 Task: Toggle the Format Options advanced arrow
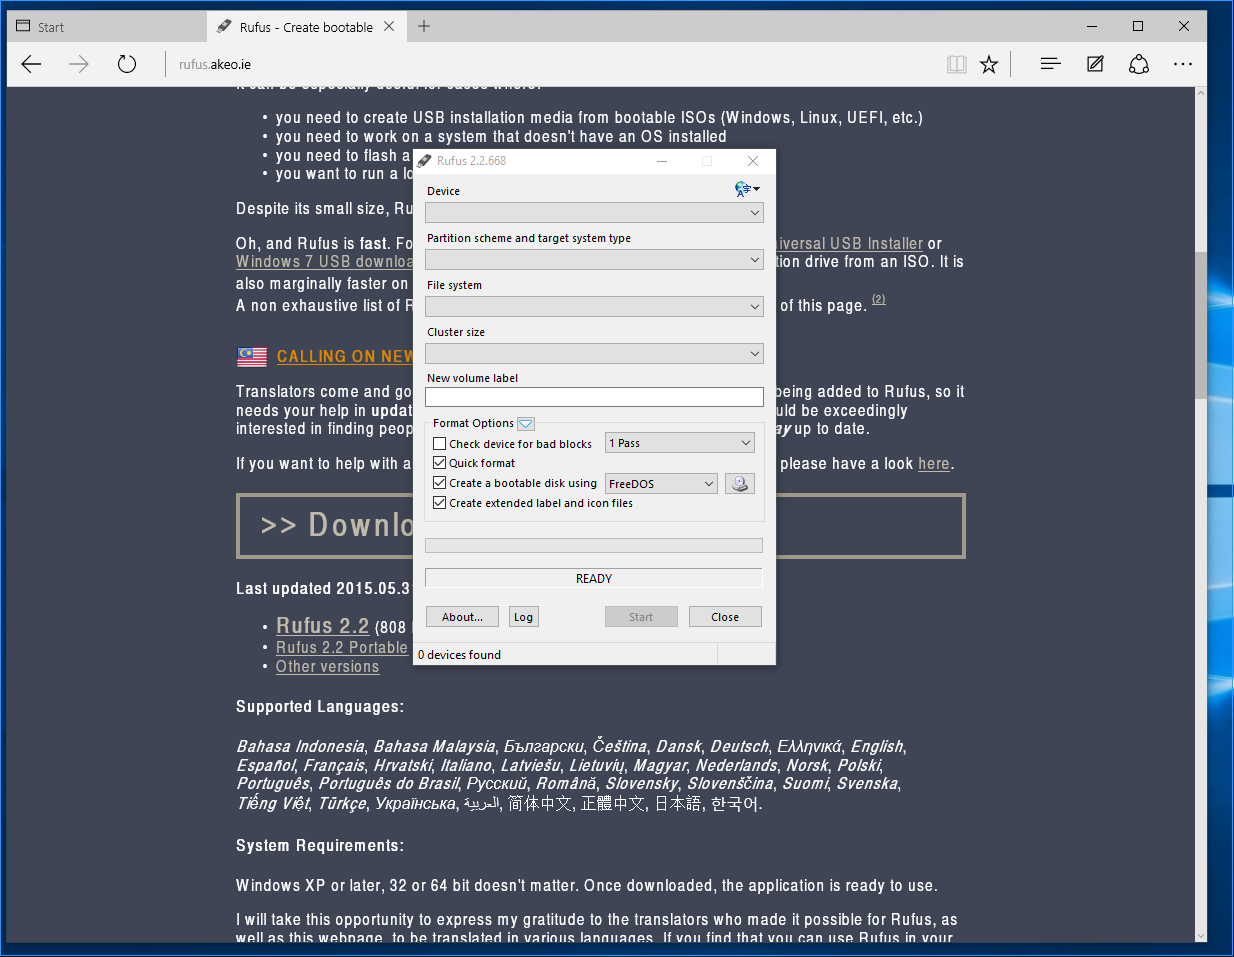(x=526, y=424)
